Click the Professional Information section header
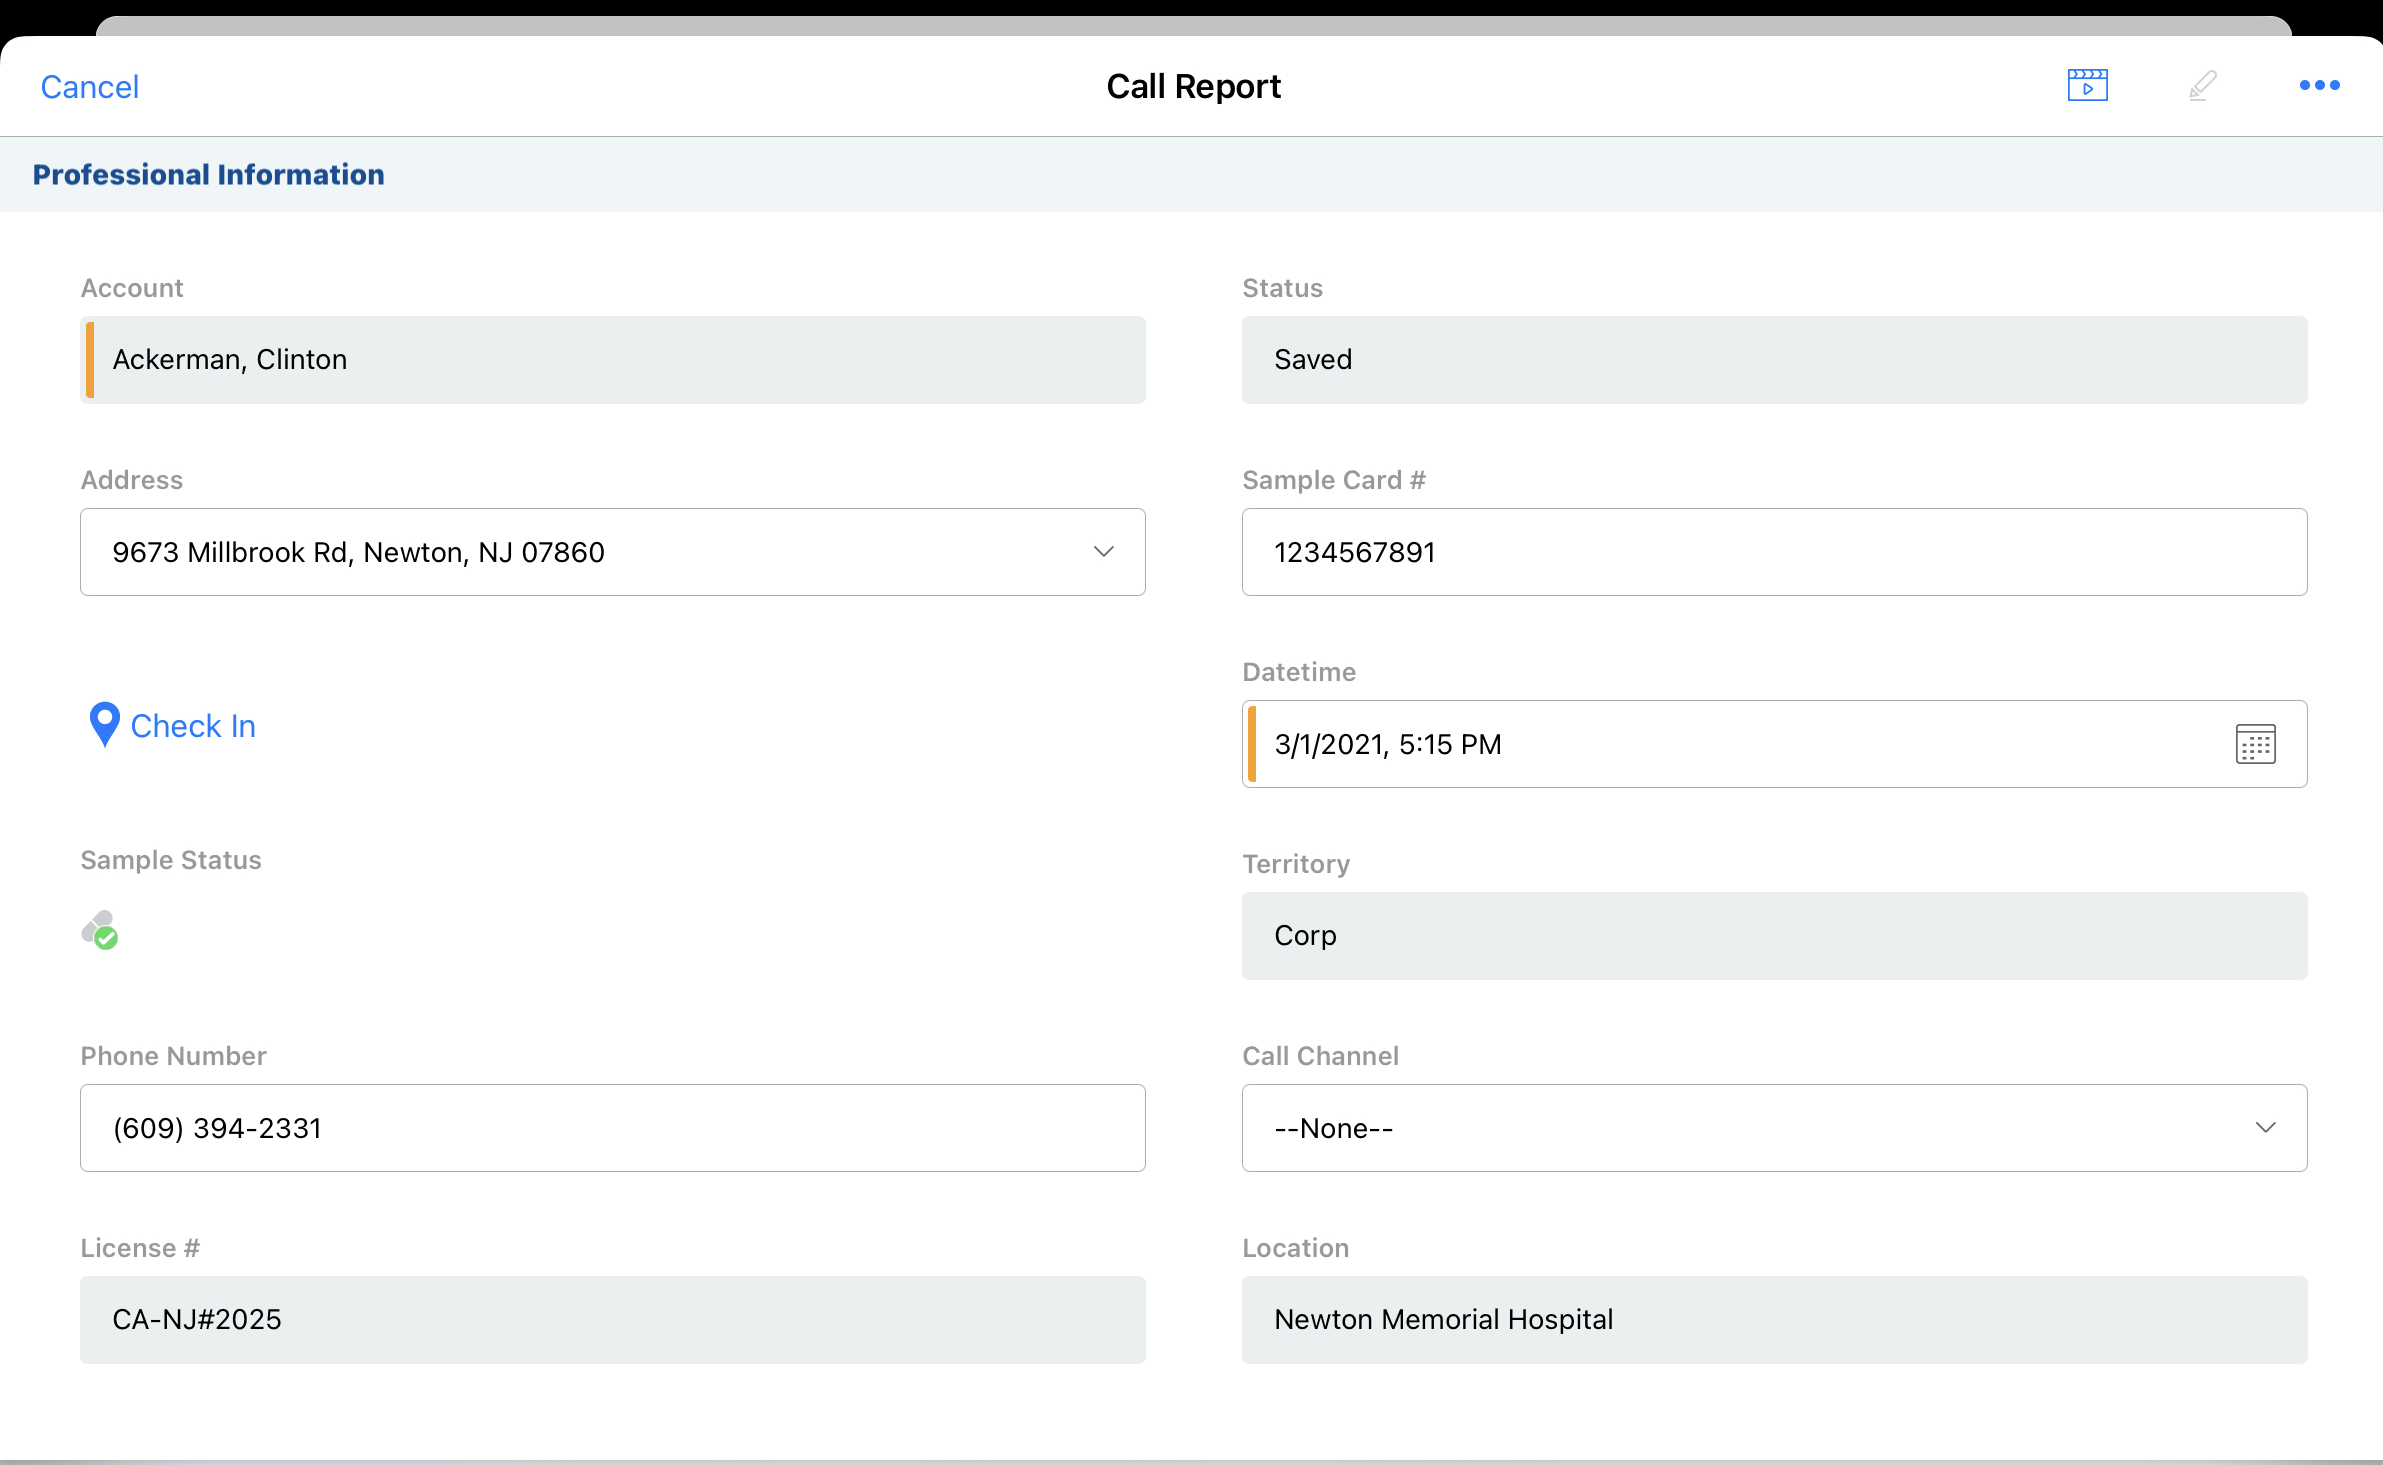 208,175
